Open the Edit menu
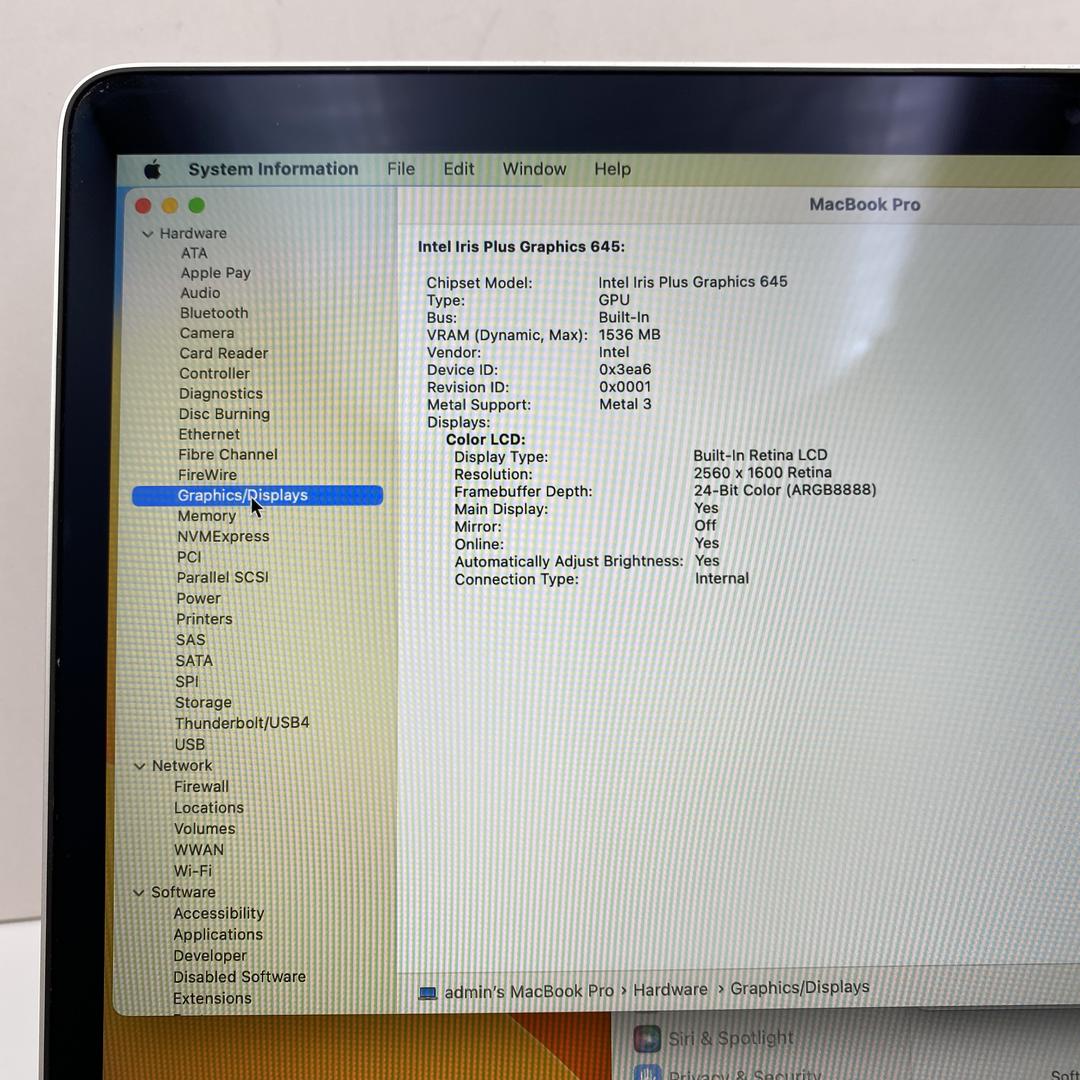 (459, 169)
